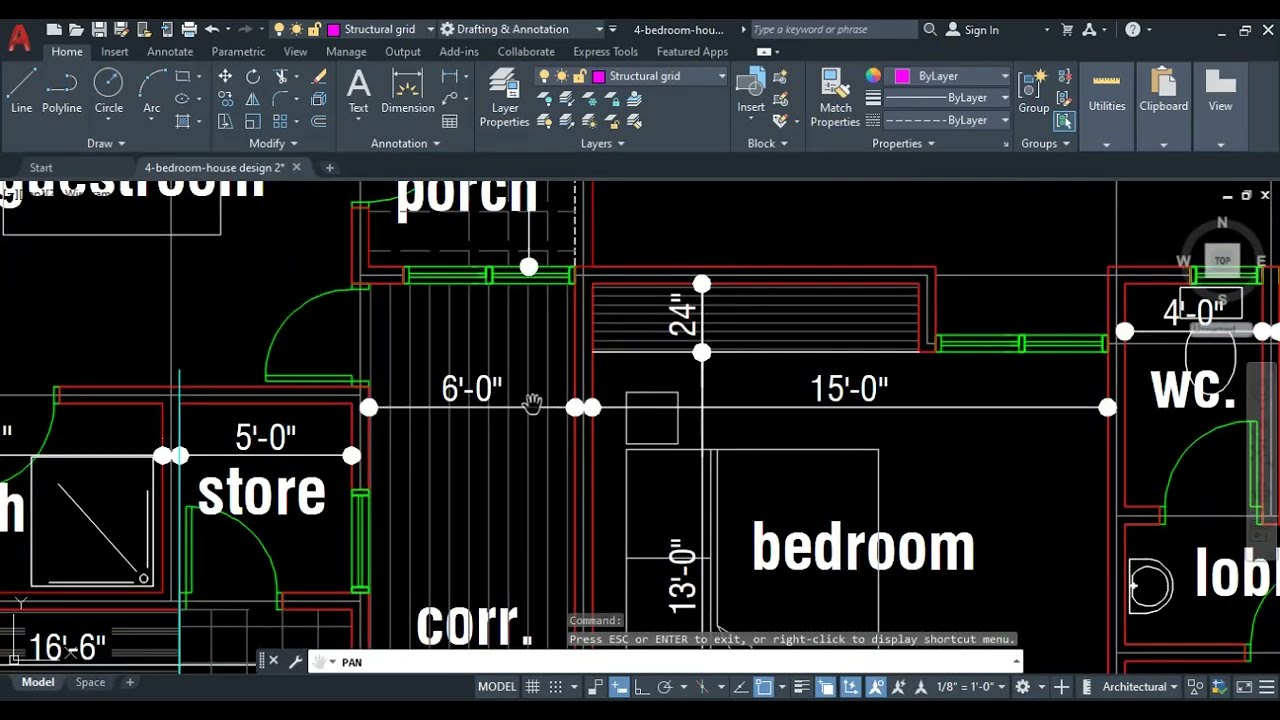Click the Move tool icon
Viewport: 1280px width, 720px height.
coord(225,76)
